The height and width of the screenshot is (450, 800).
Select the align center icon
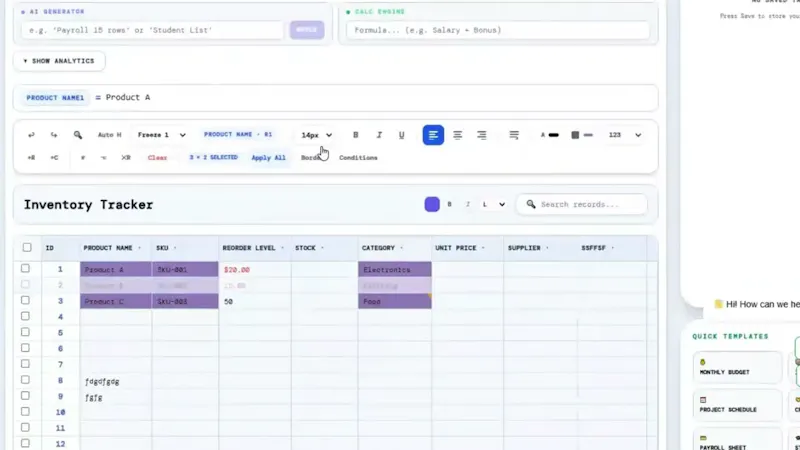458,135
